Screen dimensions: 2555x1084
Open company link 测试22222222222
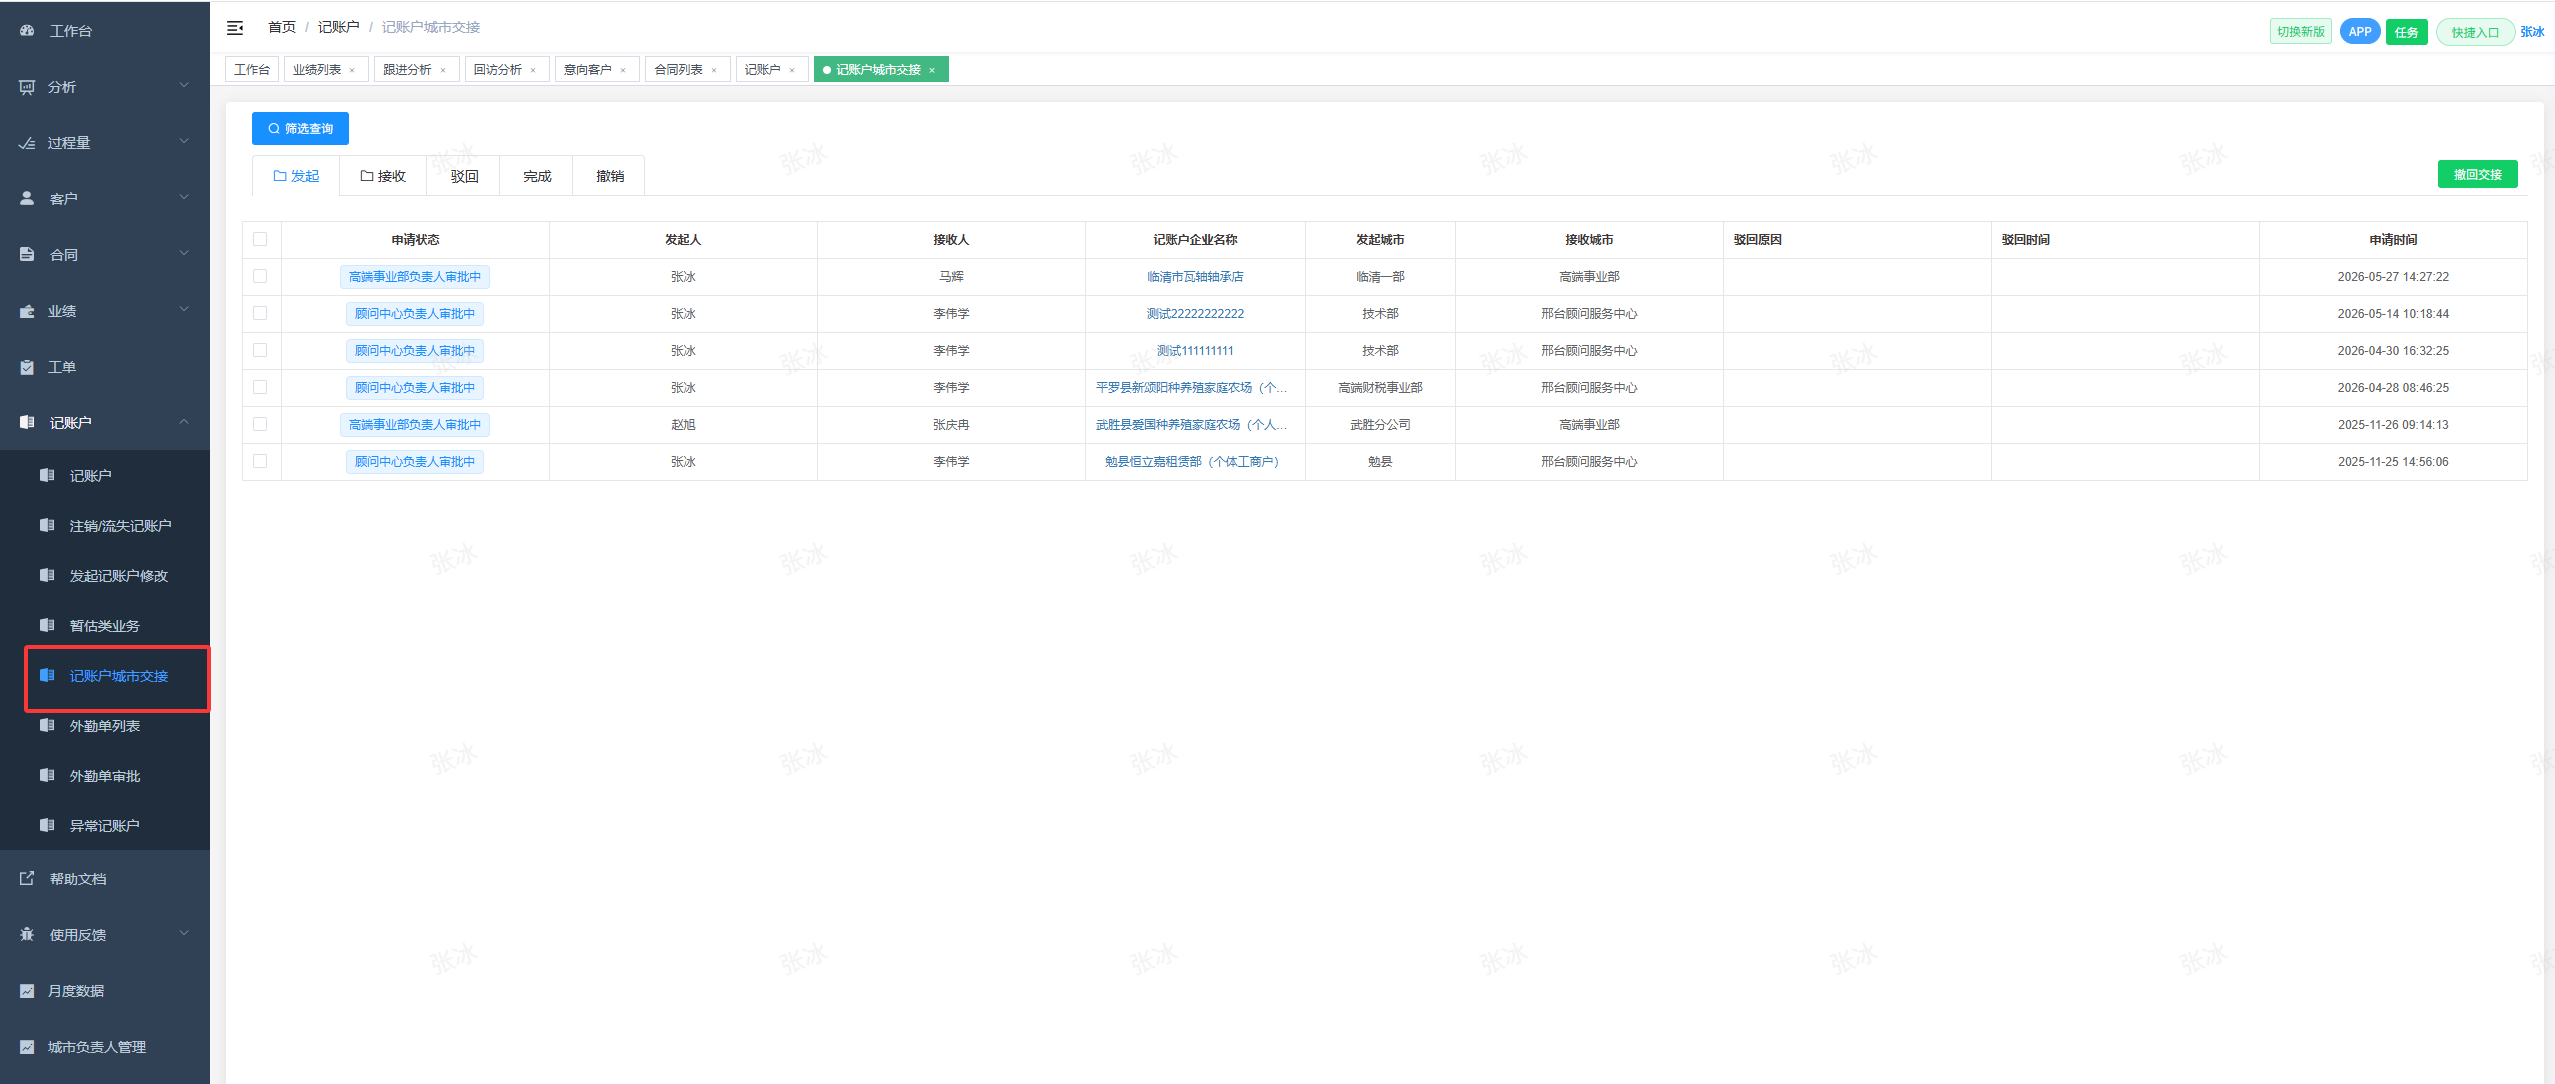1195,314
